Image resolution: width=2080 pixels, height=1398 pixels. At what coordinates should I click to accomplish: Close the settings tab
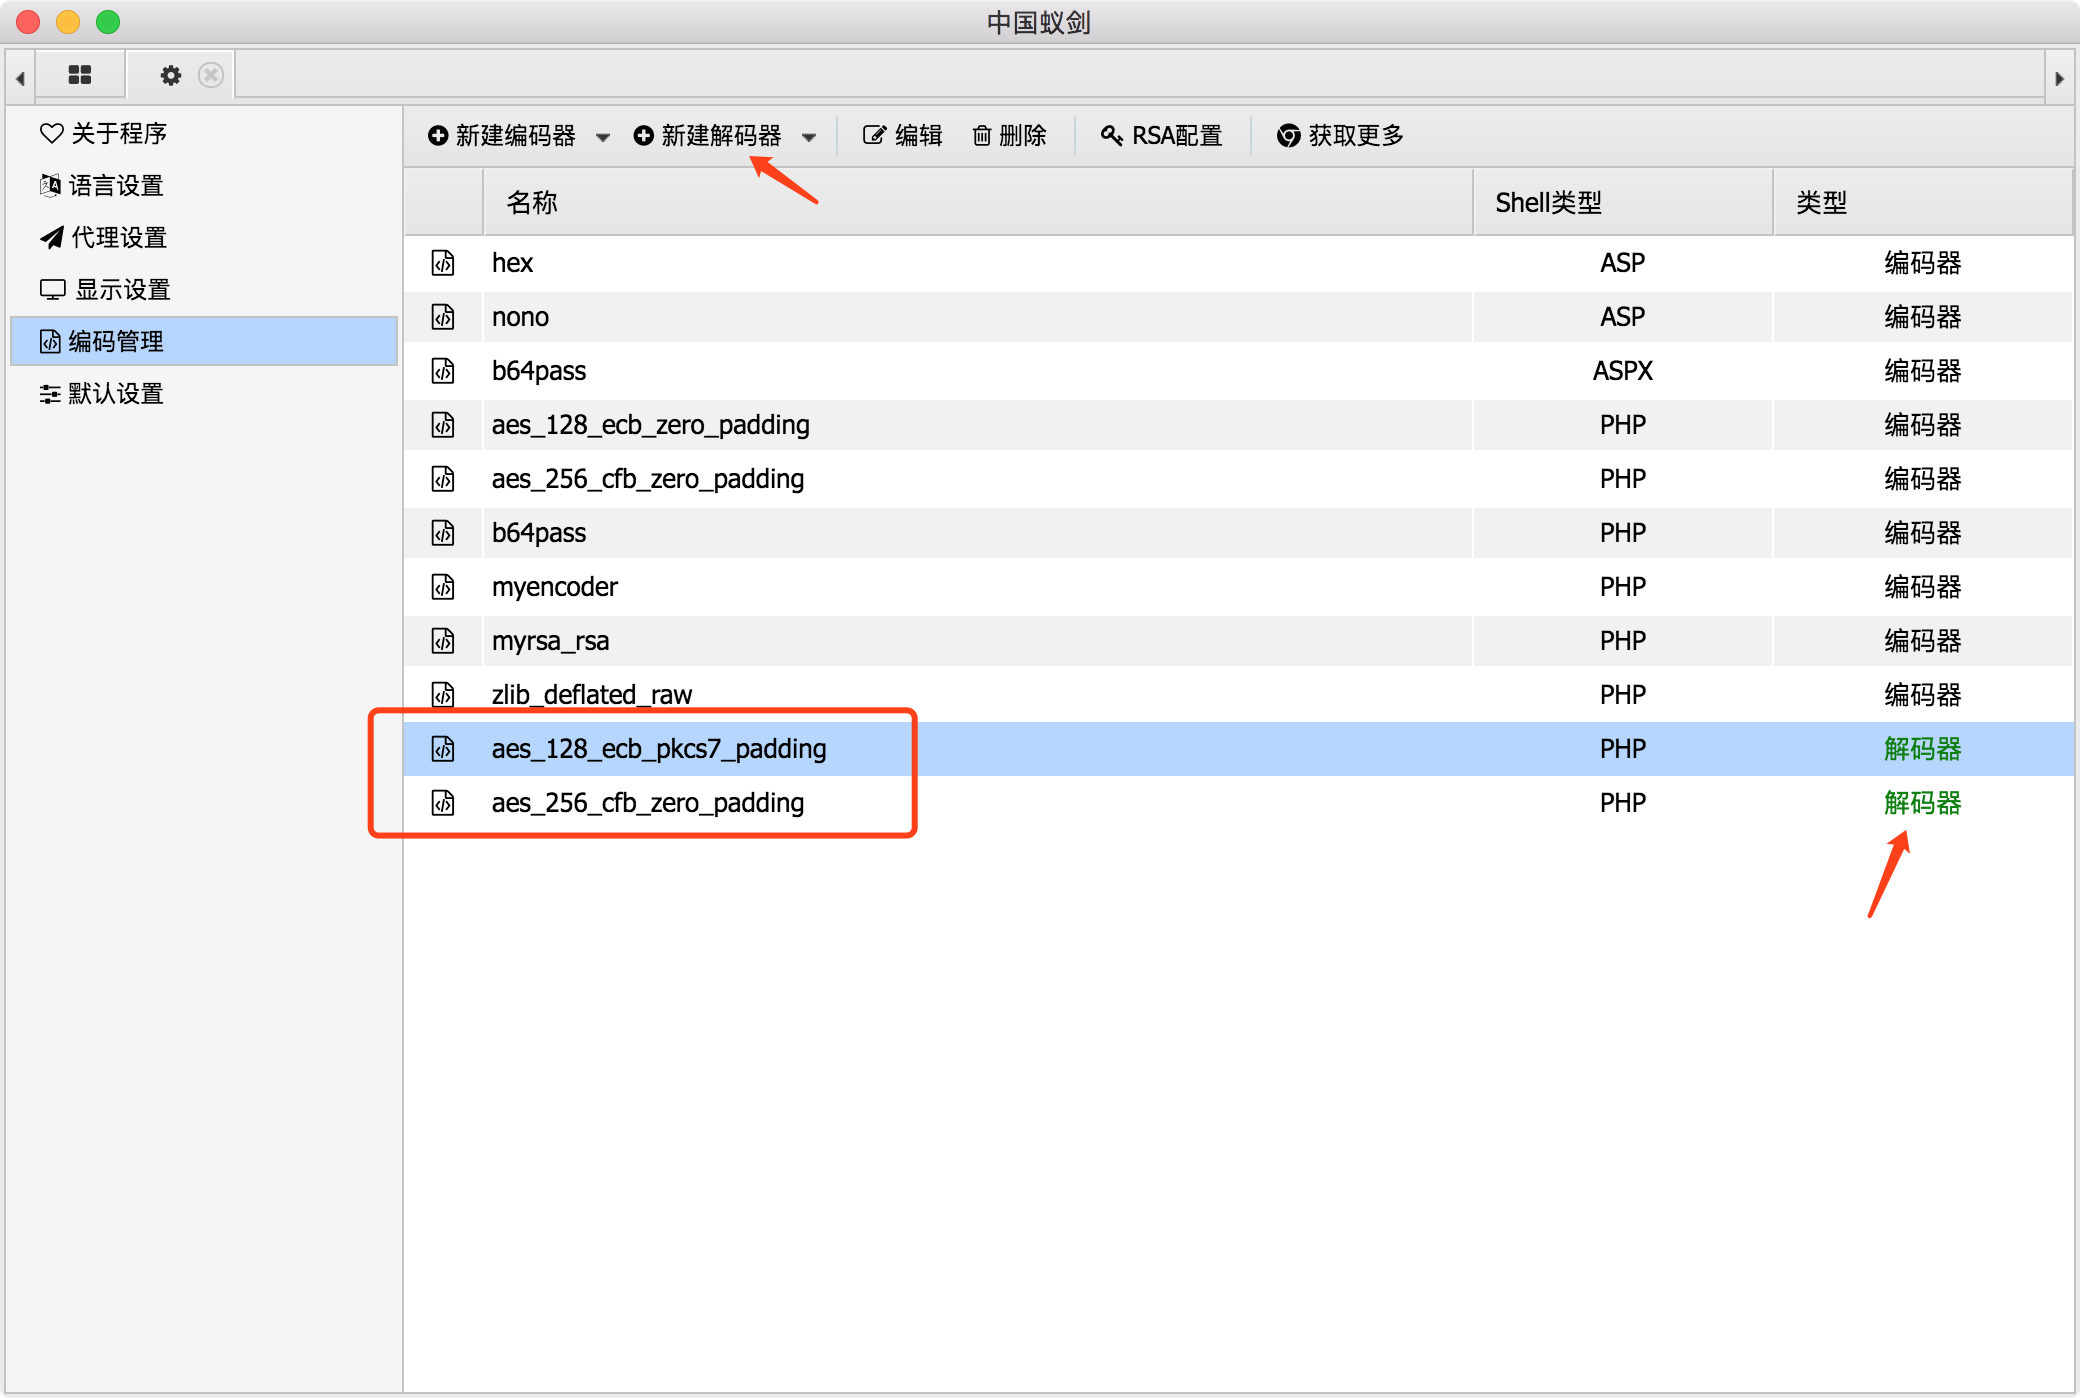(211, 75)
